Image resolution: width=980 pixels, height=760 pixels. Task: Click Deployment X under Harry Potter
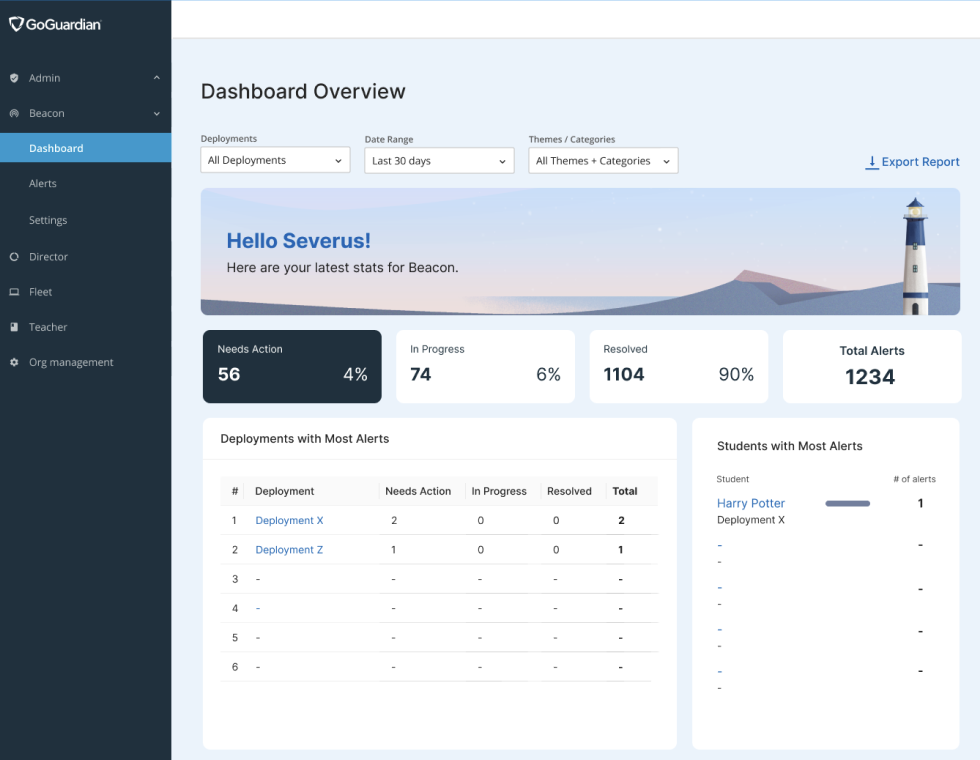point(751,520)
